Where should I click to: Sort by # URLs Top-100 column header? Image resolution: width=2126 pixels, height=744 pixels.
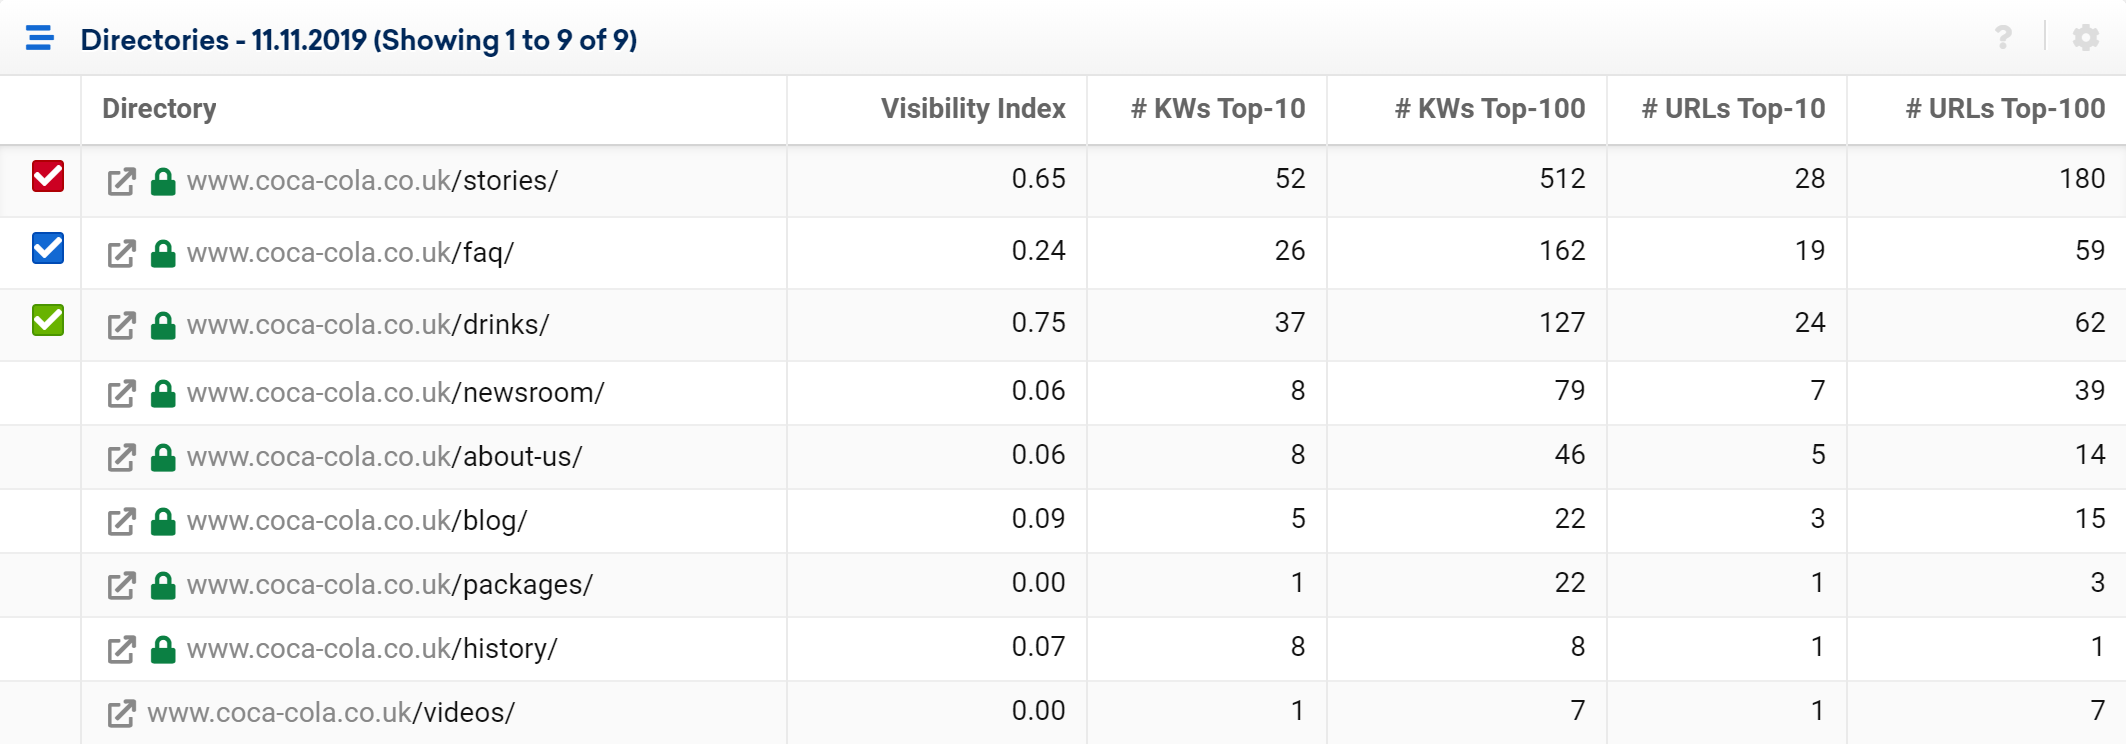pyautogui.click(x=2005, y=108)
